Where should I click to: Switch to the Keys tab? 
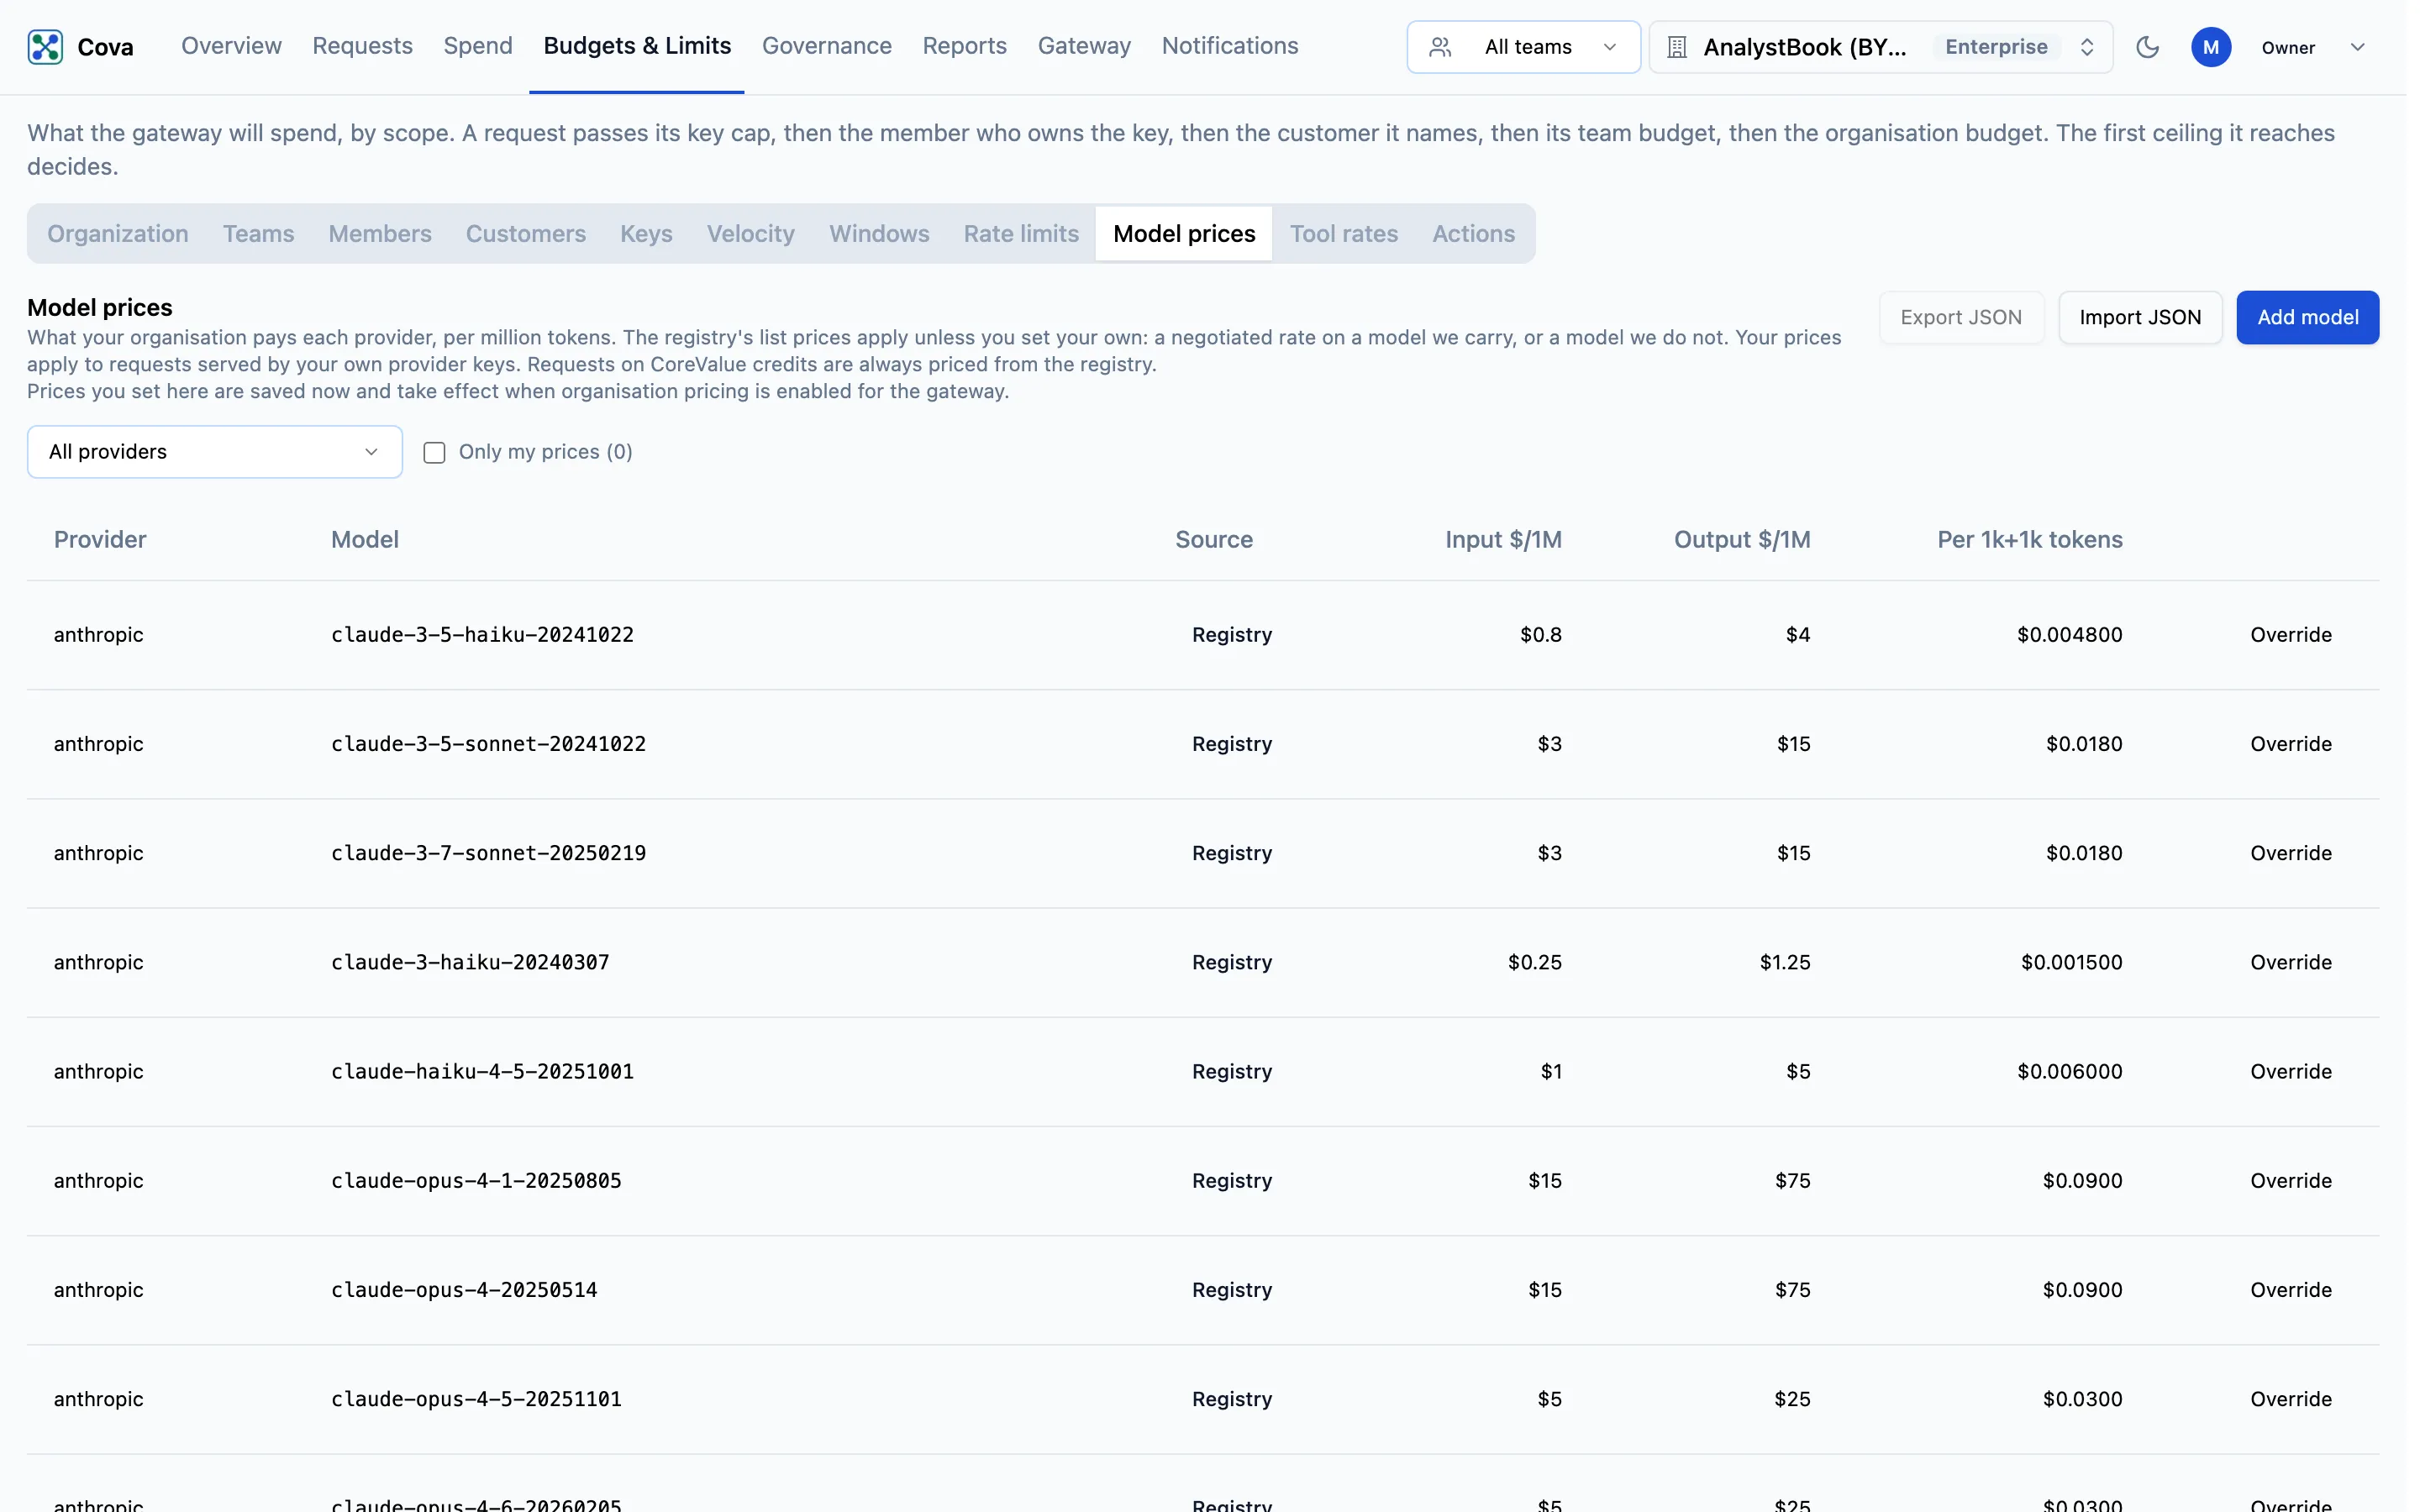point(646,234)
